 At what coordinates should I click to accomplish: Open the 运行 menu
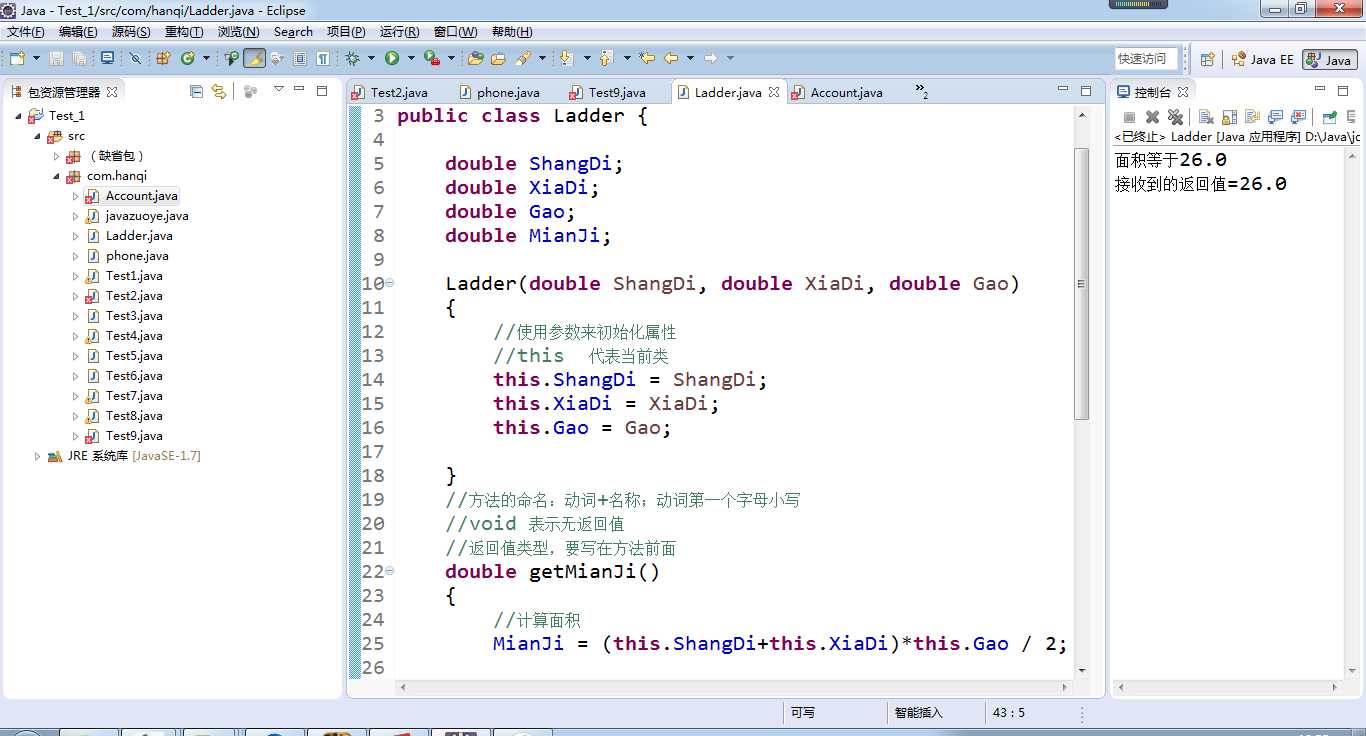[400, 32]
